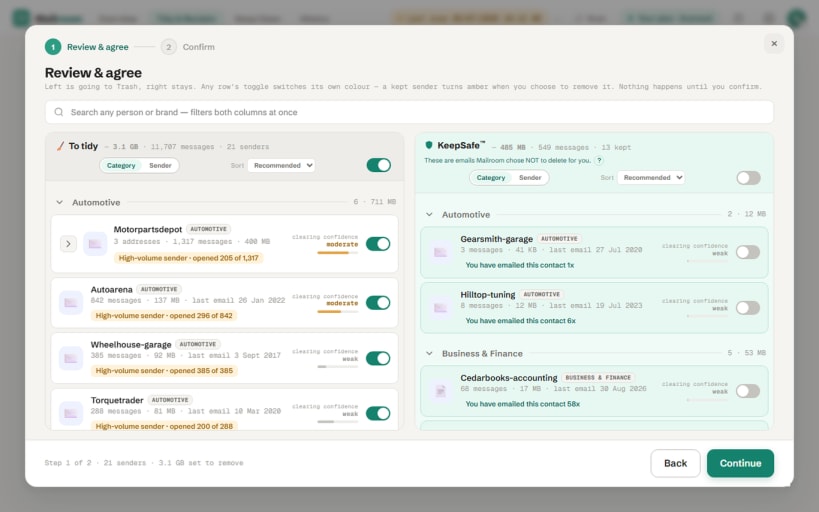
Task: Expand Motorpartsdepot addresses chevron
Action: [x=68, y=244]
